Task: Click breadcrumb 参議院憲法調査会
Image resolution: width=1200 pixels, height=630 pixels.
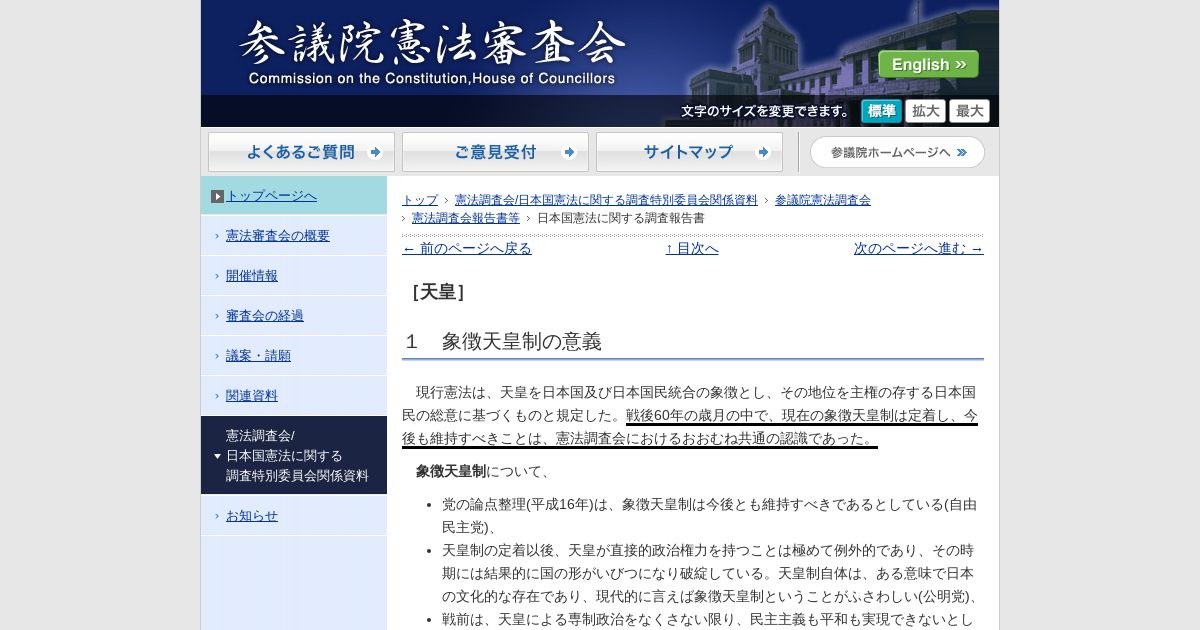Action: (823, 200)
